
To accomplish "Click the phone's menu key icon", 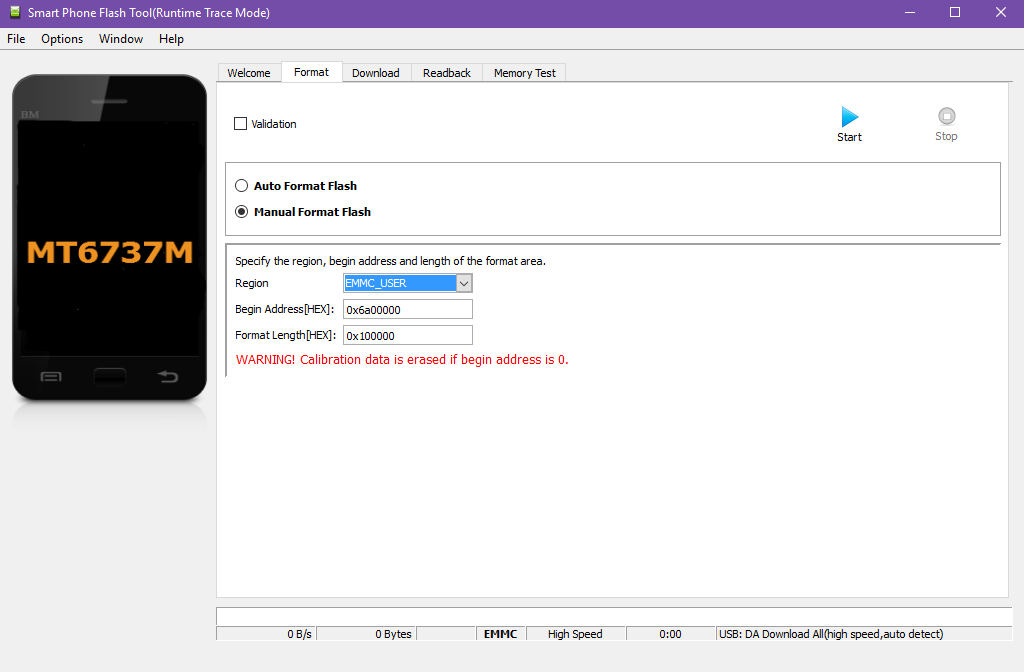I will (51, 377).
